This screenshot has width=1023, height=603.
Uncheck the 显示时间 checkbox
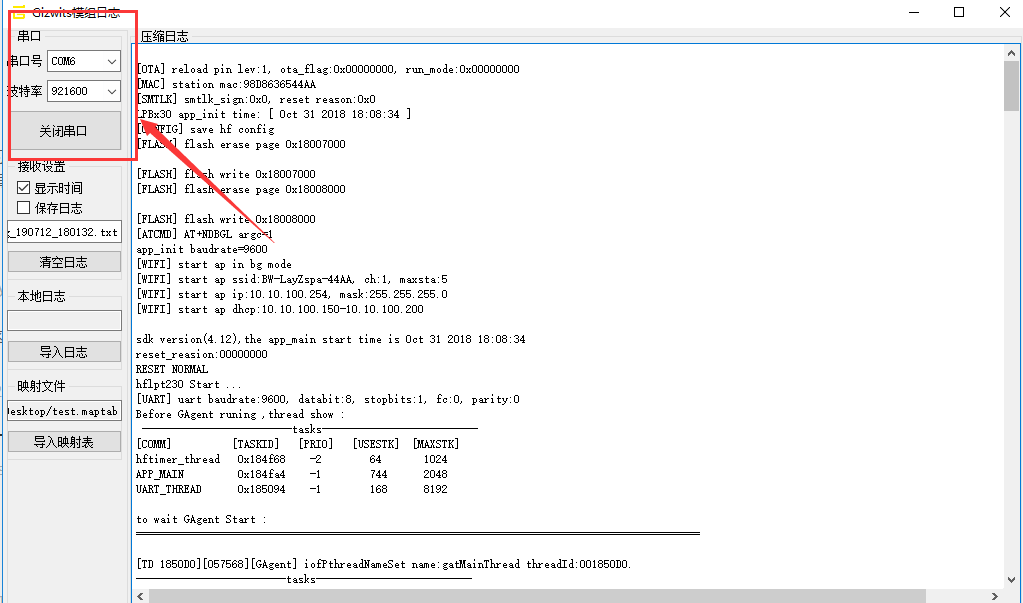click(25, 188)
